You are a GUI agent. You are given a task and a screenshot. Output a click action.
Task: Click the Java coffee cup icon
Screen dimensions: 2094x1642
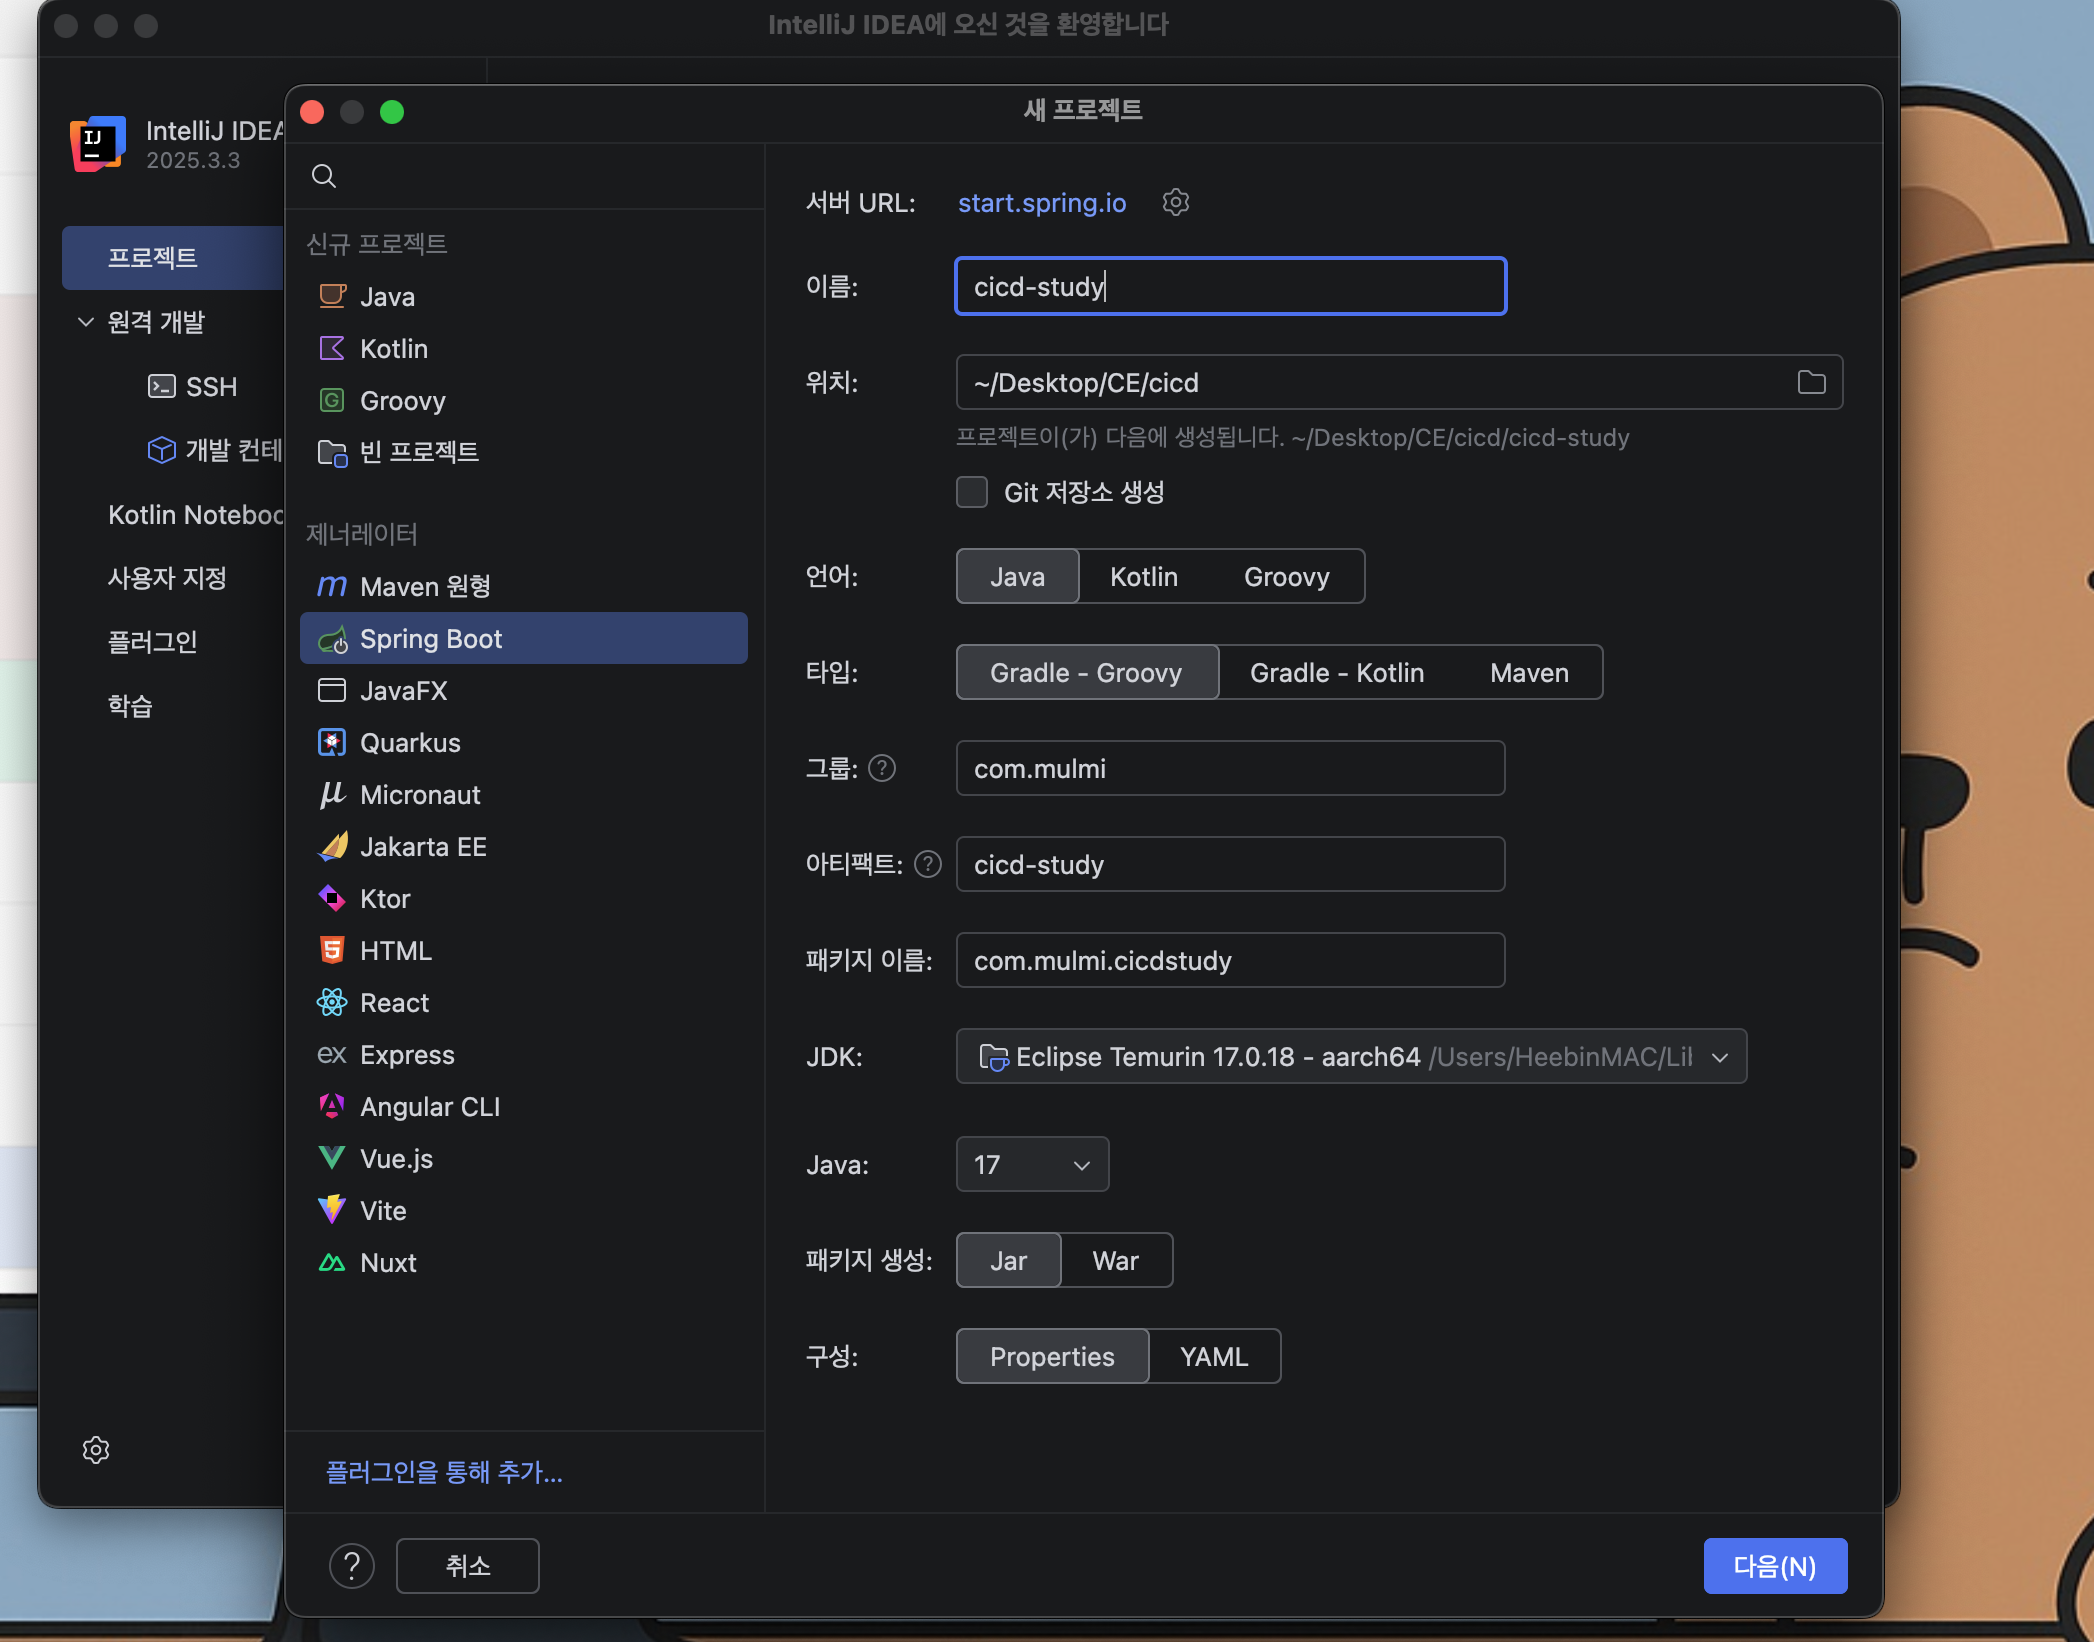pyautogui.click(x=332, y=296)
